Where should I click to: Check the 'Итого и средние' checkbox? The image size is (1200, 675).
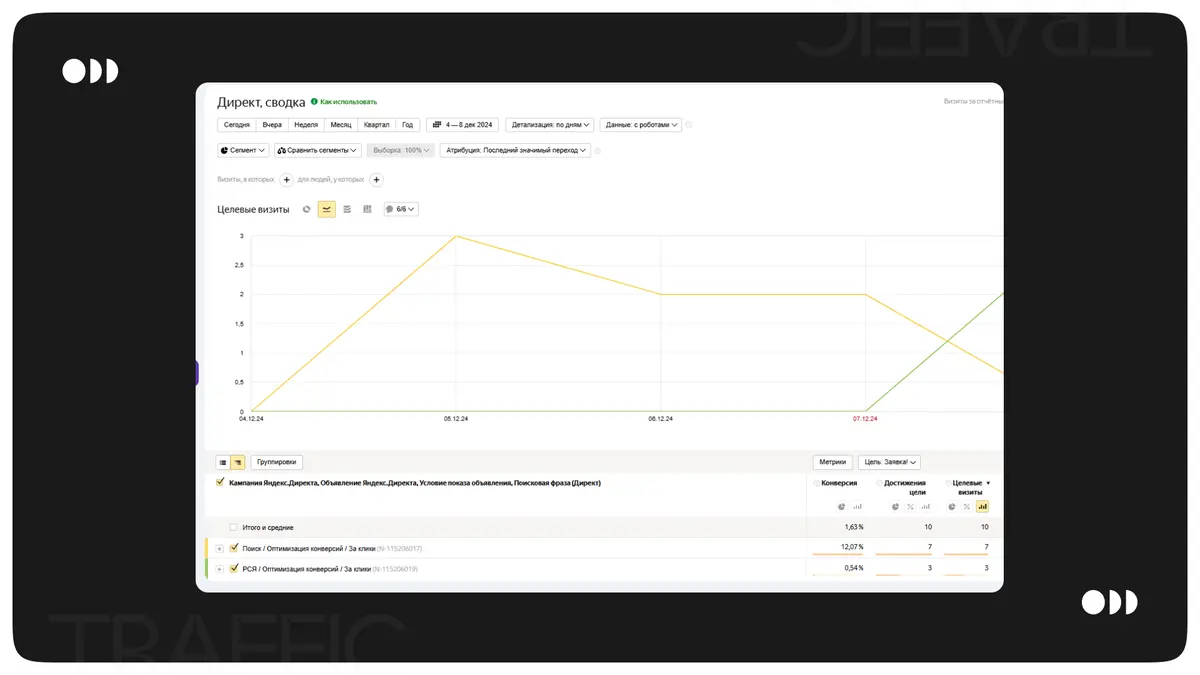tap(234, 527)
